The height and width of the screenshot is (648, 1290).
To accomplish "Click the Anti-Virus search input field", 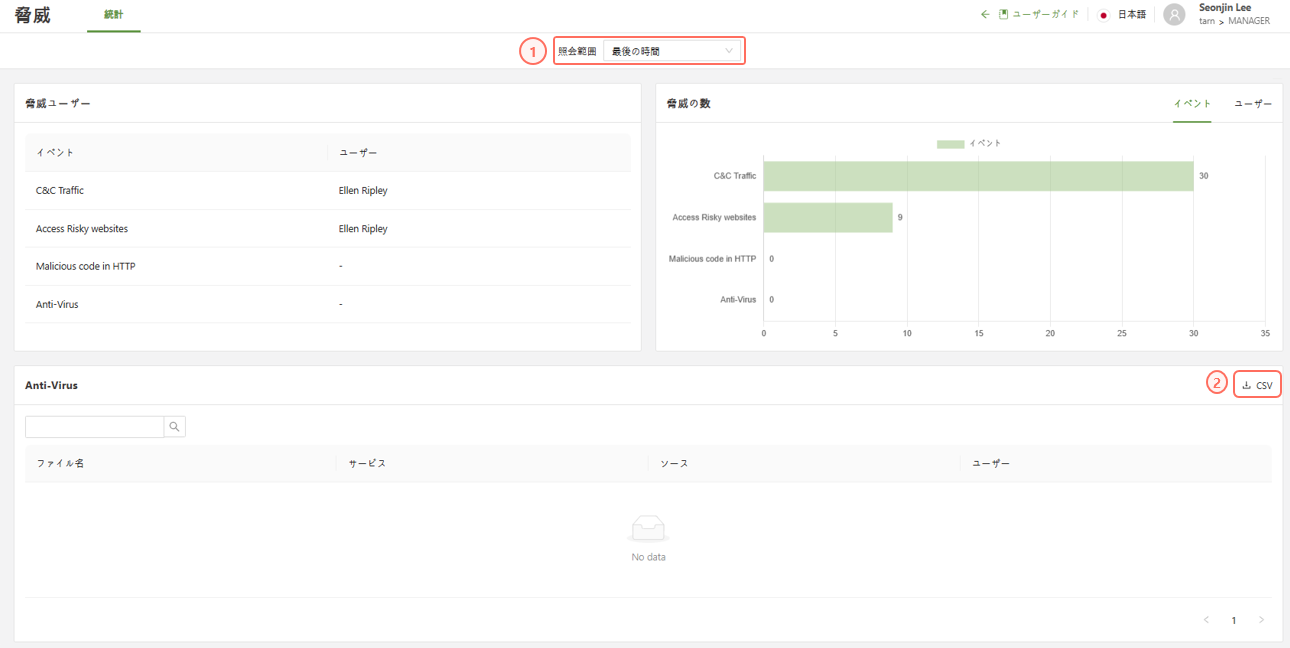I will pos(94,427).
